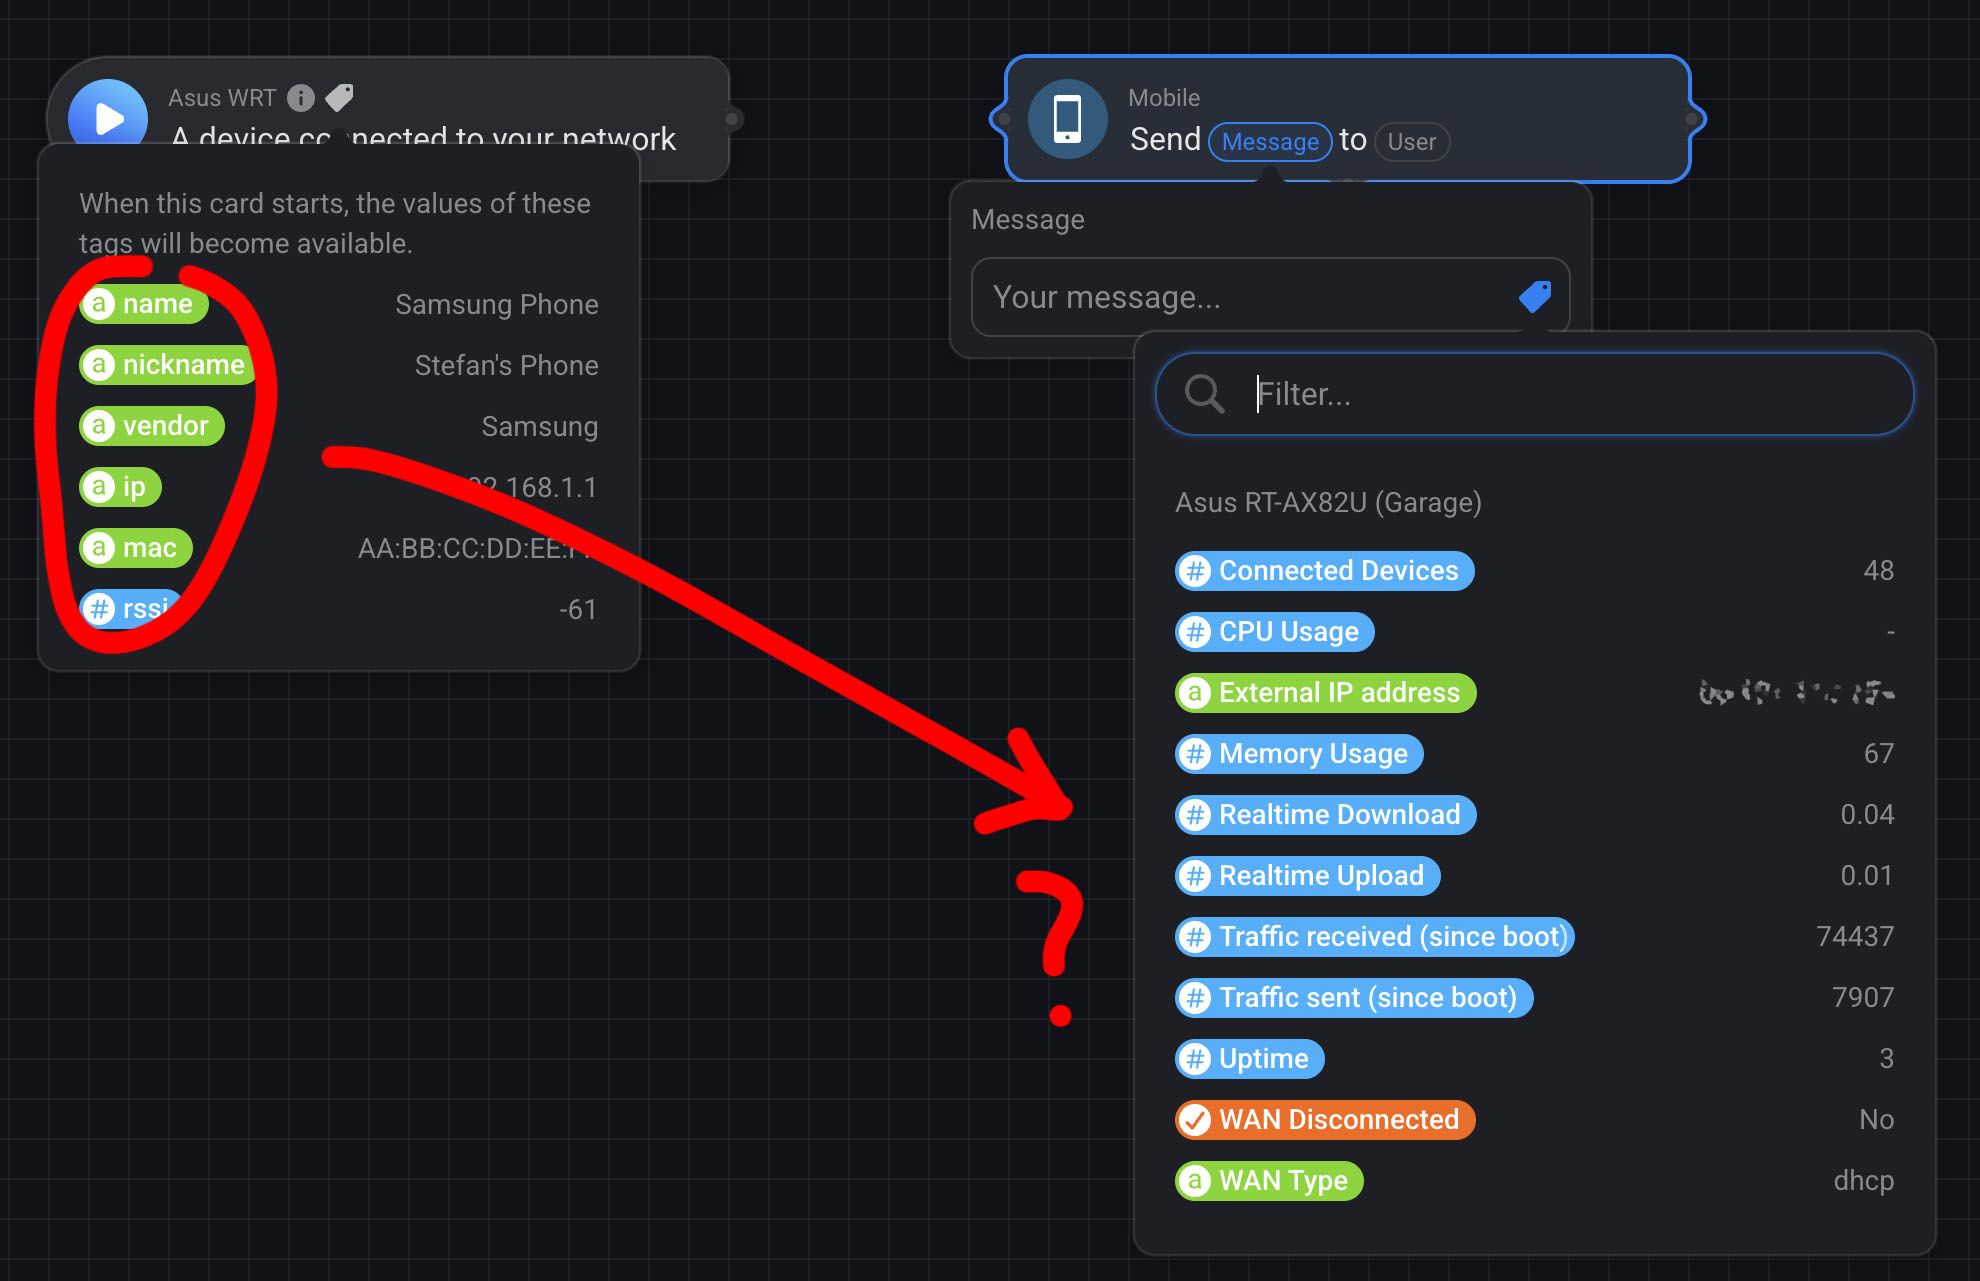Select the Message argument in the Send card
Viewport: 1980px width, 1281px height.
point(1270,142)
